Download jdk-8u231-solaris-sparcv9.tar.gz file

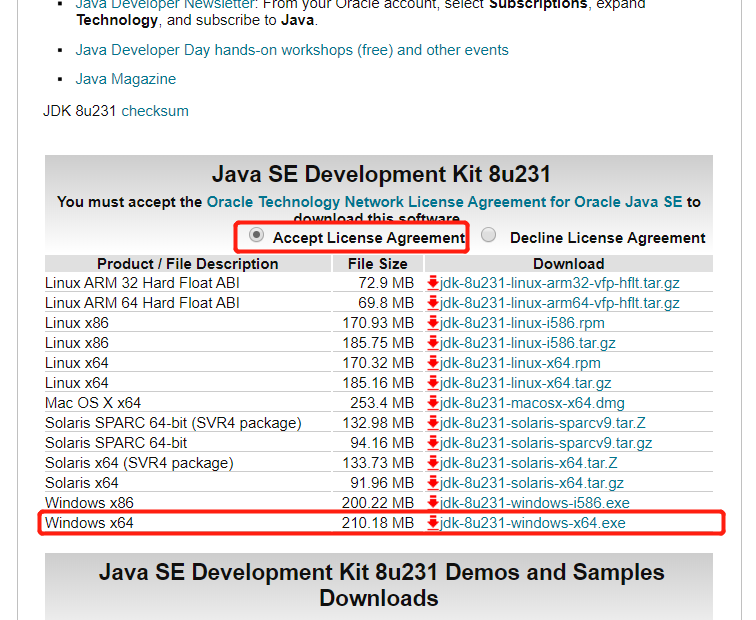[546, 443]
